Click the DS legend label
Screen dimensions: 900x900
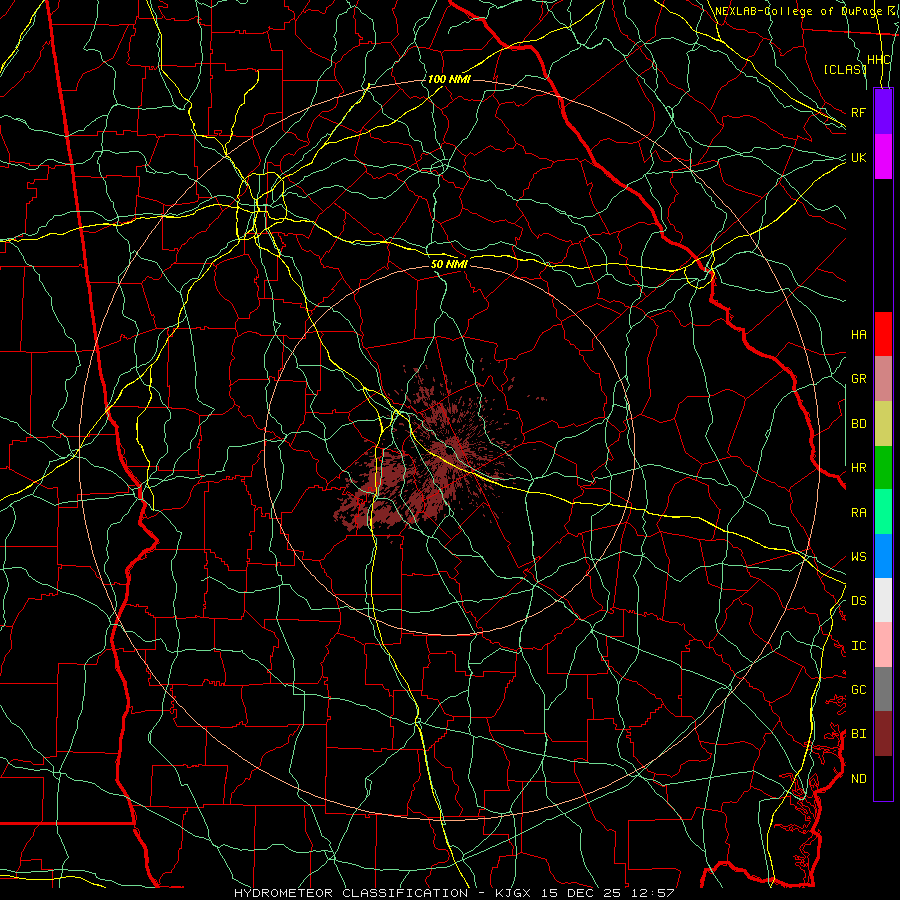[x=858, y=601]
